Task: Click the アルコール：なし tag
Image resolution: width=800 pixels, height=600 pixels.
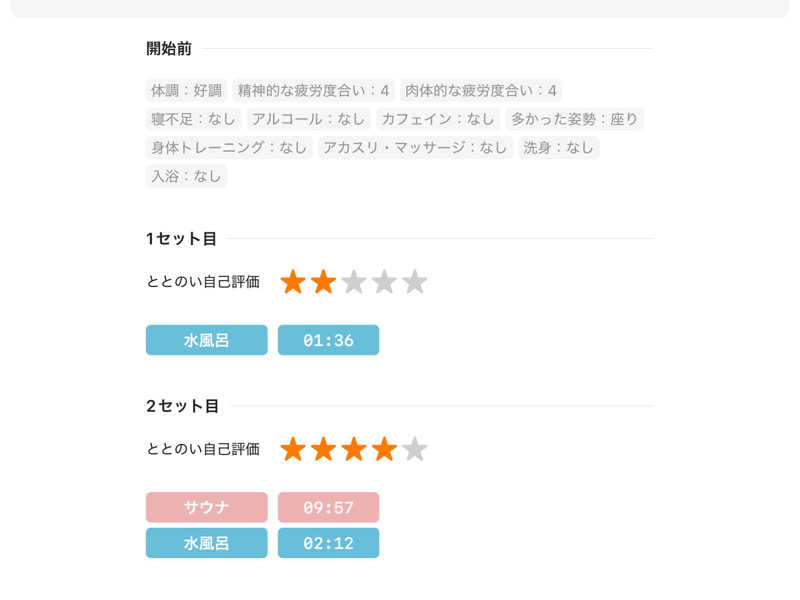Action: tap(308, 119)
